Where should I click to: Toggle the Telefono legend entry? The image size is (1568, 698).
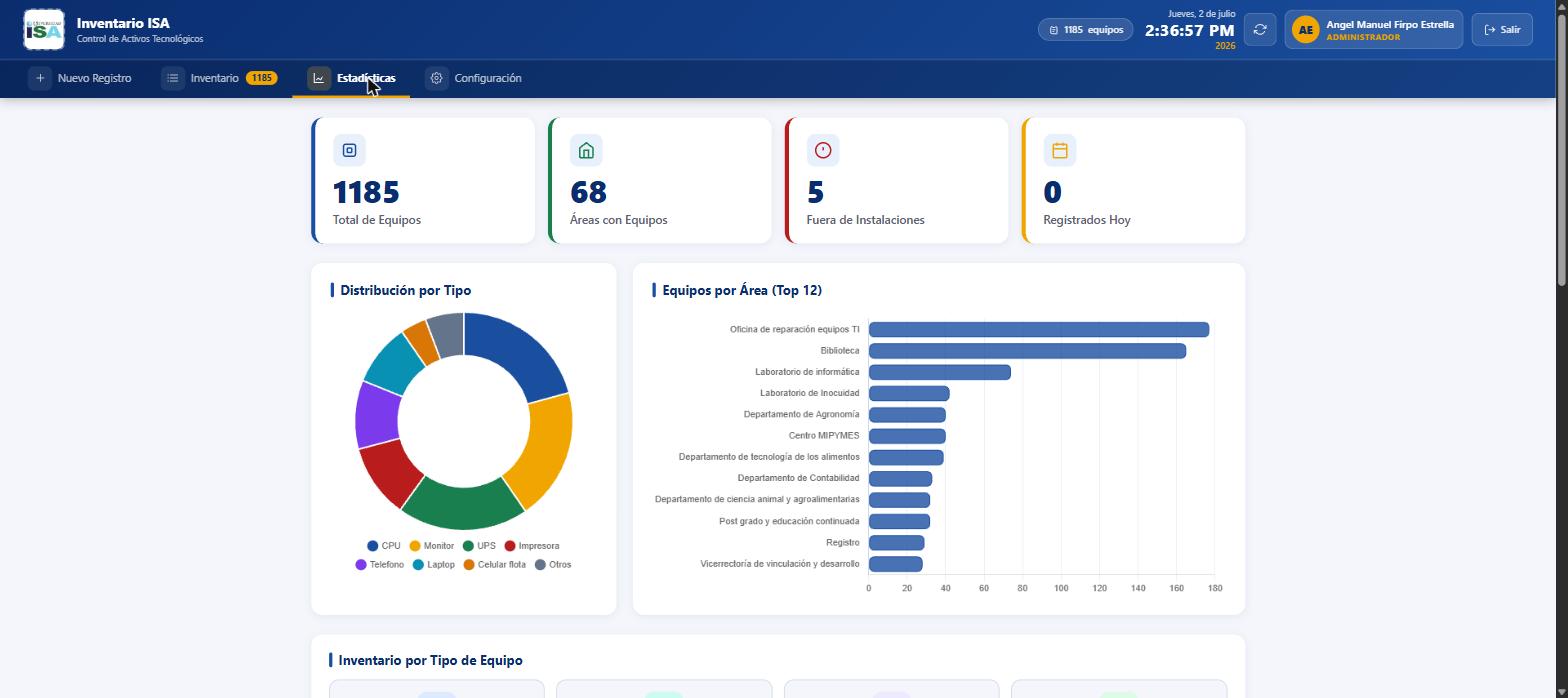click(x=380, y=565)
